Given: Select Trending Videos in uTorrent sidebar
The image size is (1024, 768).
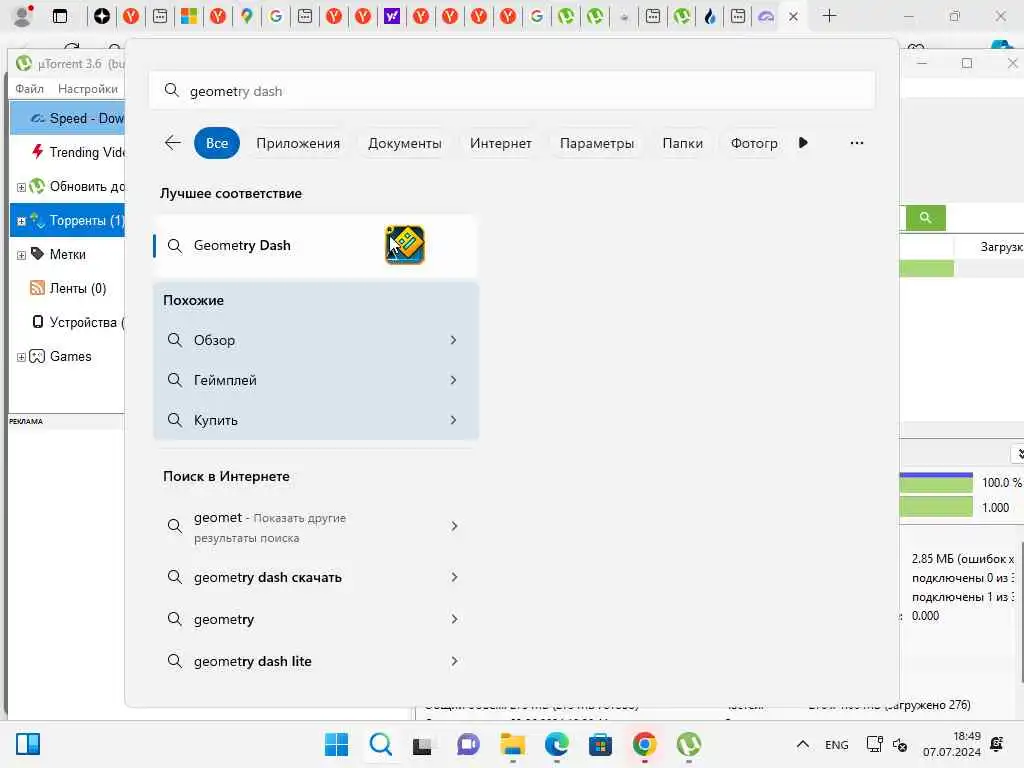Looking at the screenshot, I should click(68, 152).
